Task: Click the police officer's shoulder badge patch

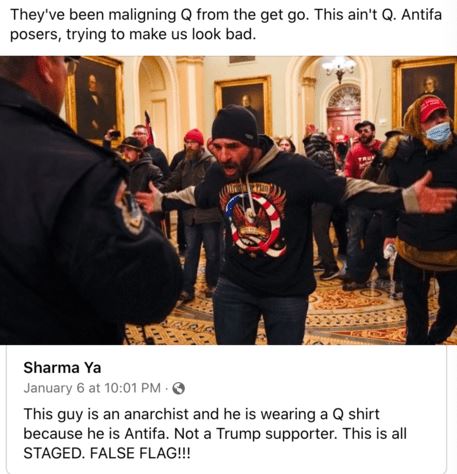Action: click(x=130, y=210)
